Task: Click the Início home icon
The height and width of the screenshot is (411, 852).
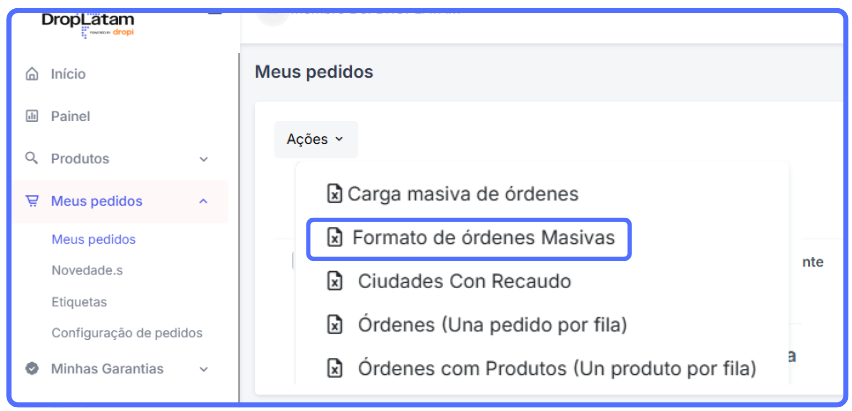Action: coord(32,74)
